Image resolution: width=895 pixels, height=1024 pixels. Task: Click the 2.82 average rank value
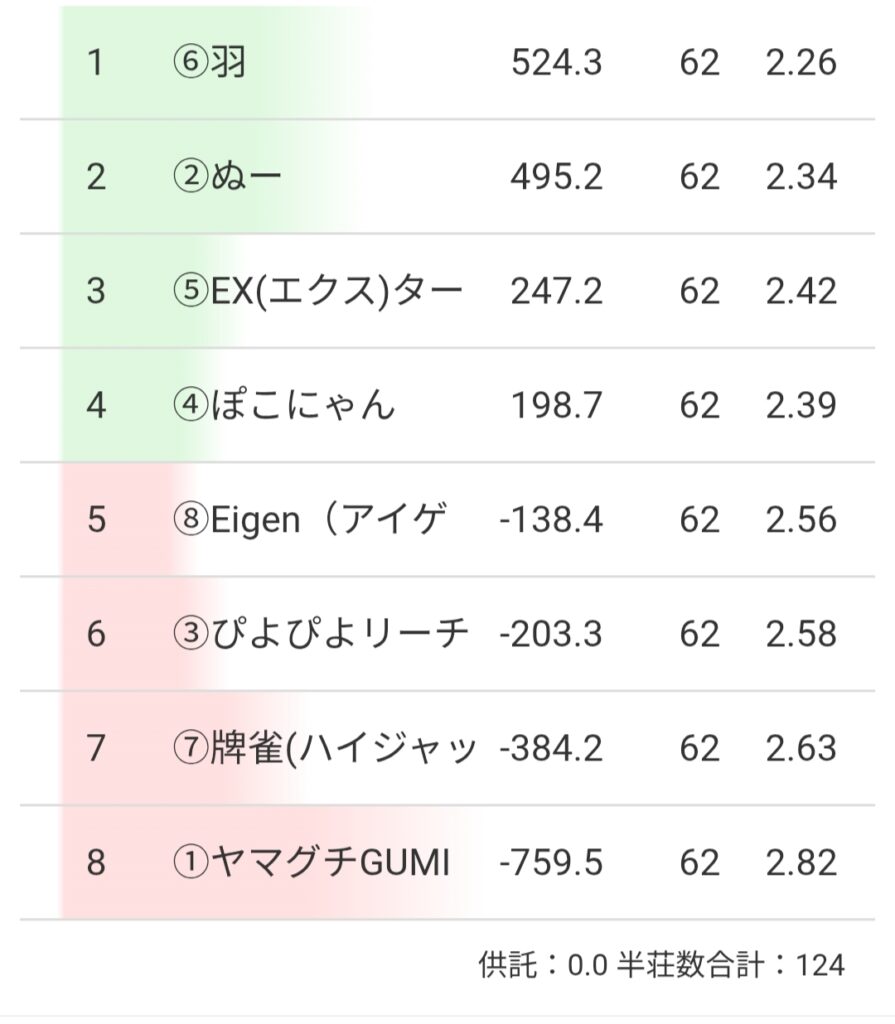[x=801, y=861]
